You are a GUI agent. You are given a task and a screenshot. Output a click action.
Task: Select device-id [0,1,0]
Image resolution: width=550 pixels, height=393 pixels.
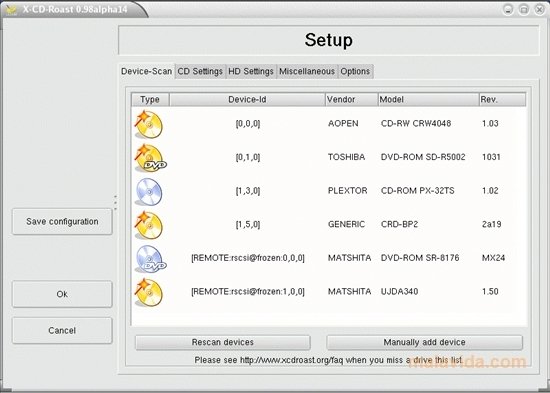248,157
